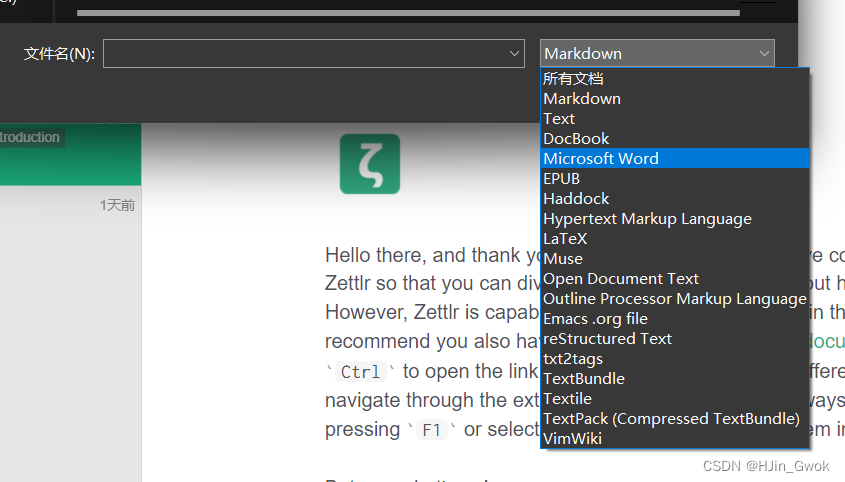
Task: Select Muse format option
Action: coord(675,258)
